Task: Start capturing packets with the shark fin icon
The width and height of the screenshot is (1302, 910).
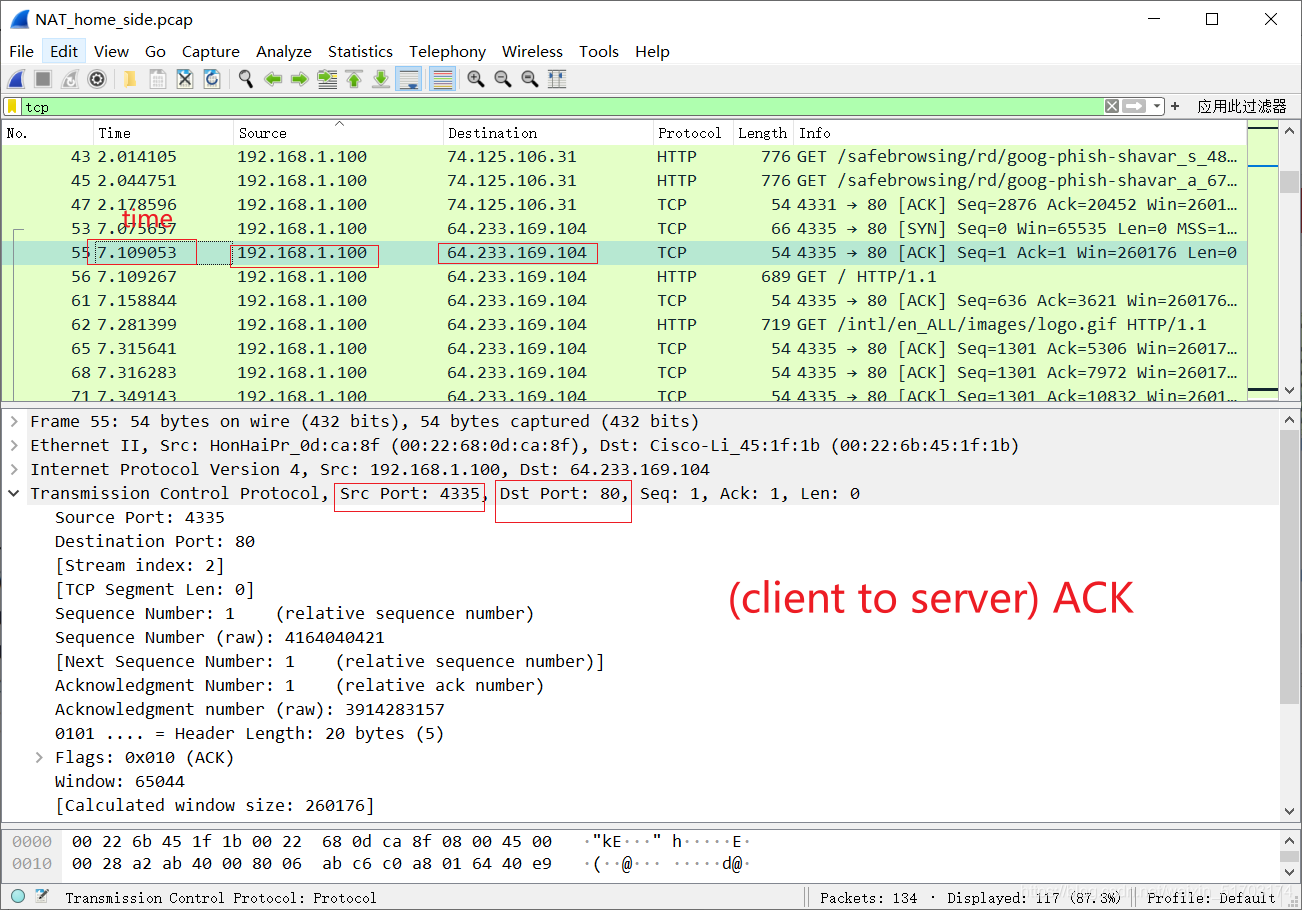Action: [x=16, y=79]
